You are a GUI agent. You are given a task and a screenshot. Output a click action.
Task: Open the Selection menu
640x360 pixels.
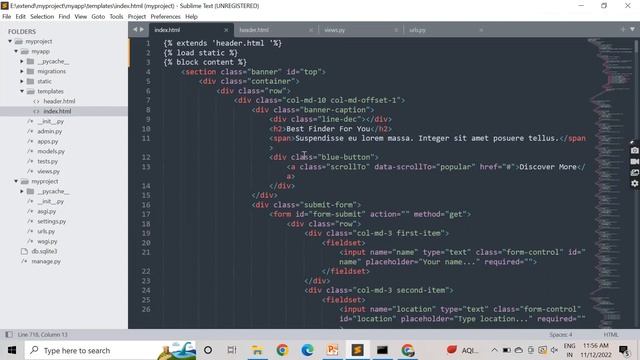point(42,17)
